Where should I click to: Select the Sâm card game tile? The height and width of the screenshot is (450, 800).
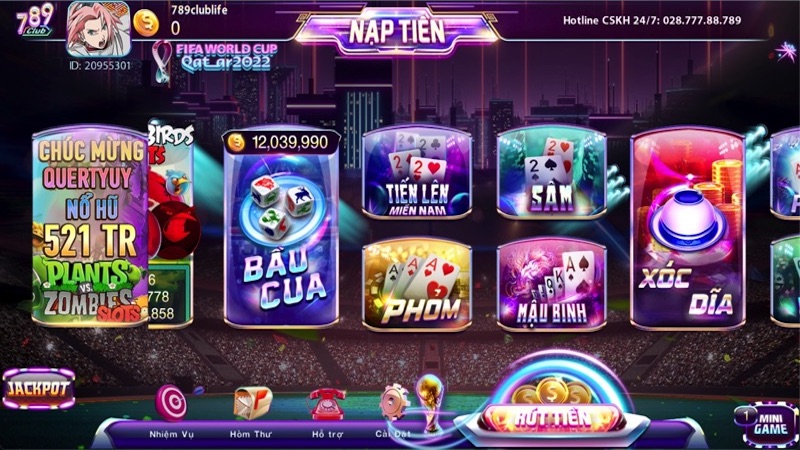pos(552,172)
